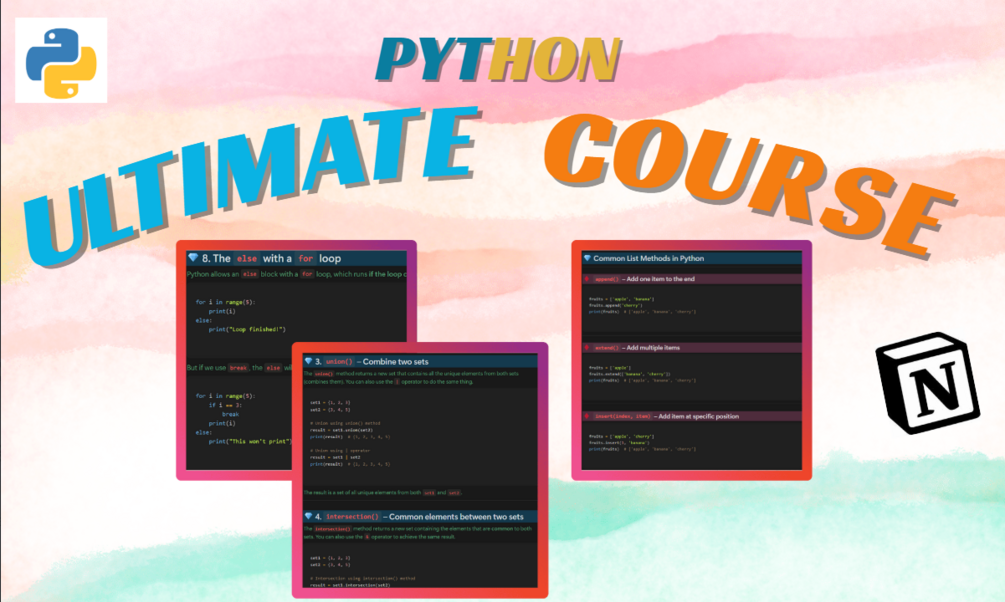Click code line "result = set1.union(set2)"
The width and height of the screenshot is (1005, 602).
[341, 430]
